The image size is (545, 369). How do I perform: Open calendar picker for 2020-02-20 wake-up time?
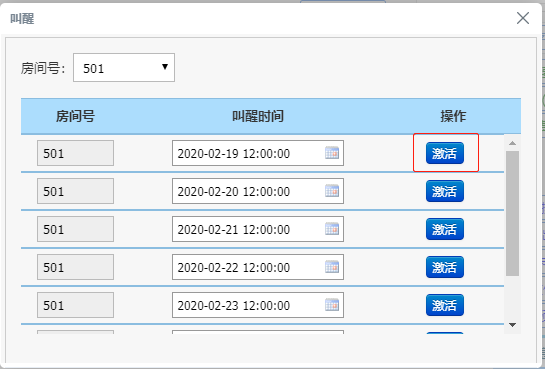(332, 191)
